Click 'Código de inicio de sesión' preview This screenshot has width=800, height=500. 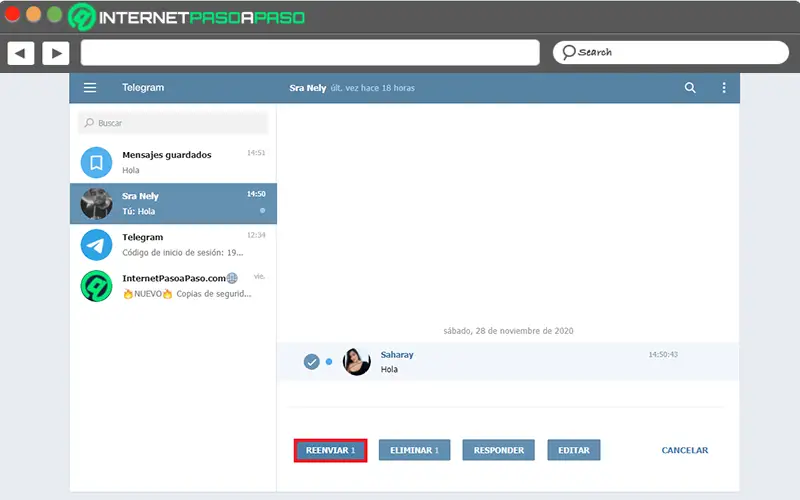[x=183, y=253]
